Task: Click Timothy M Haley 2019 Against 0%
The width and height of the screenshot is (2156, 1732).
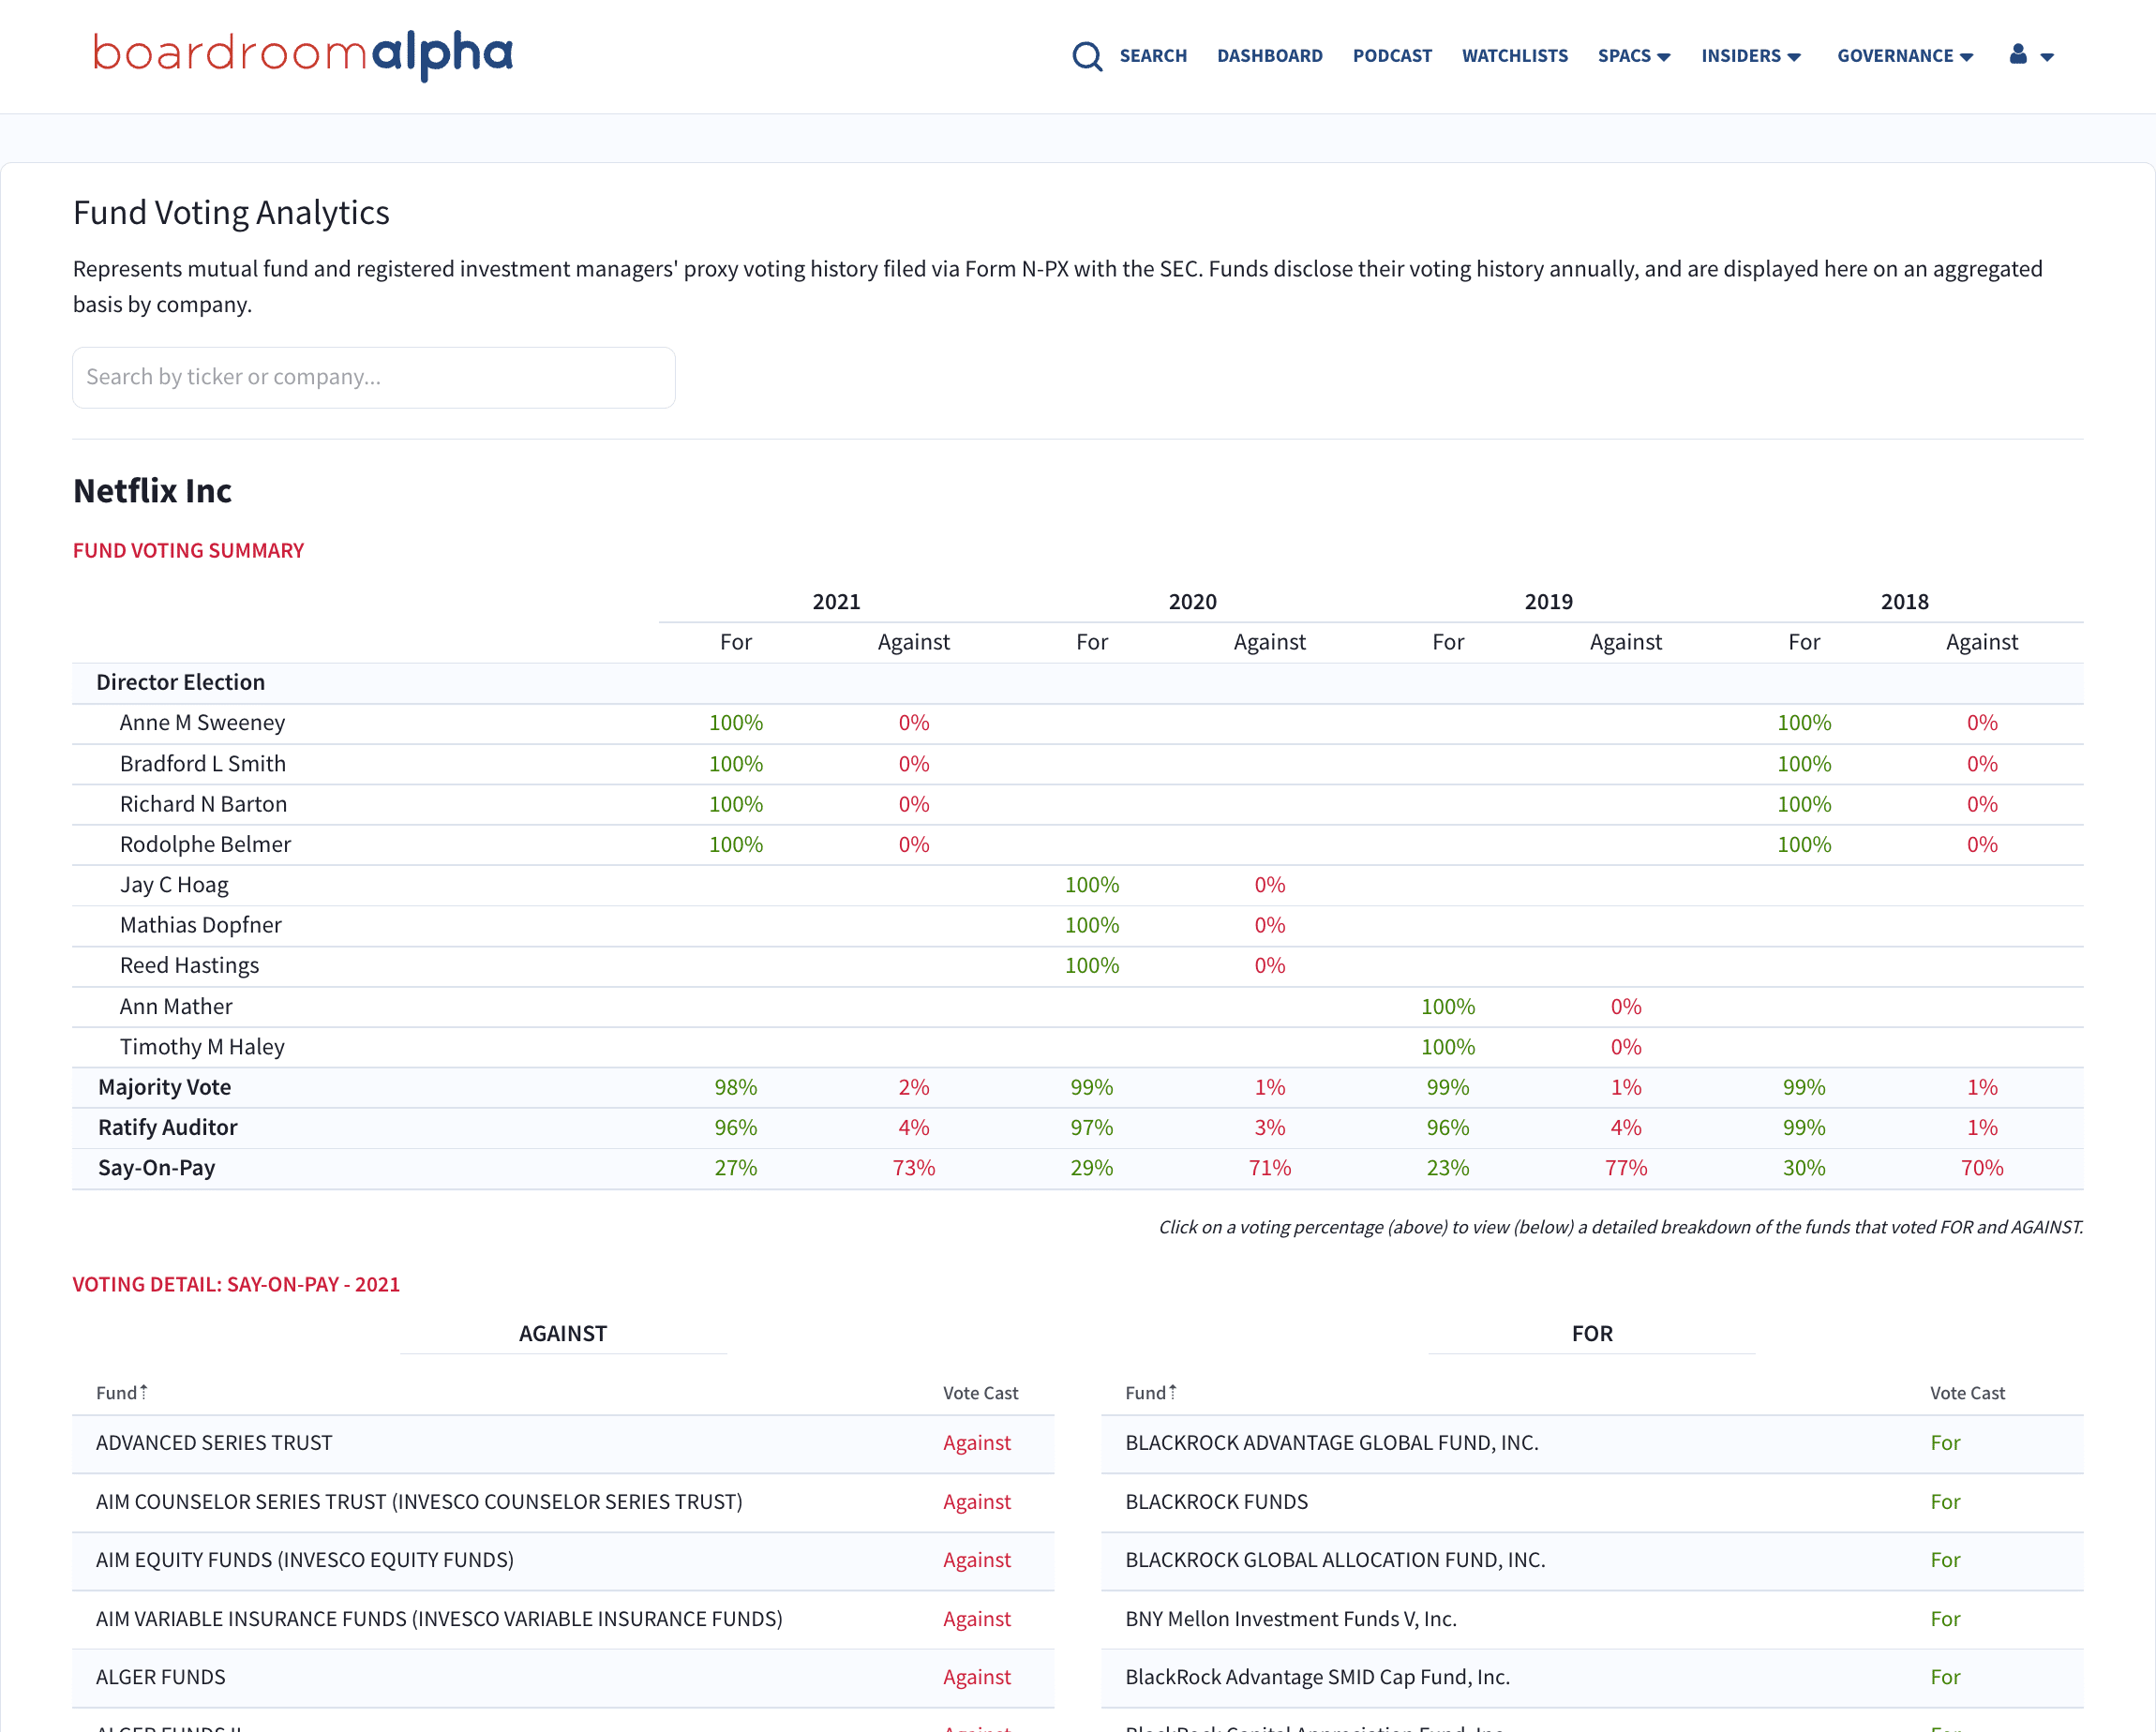Action: click(1626, 1046)
